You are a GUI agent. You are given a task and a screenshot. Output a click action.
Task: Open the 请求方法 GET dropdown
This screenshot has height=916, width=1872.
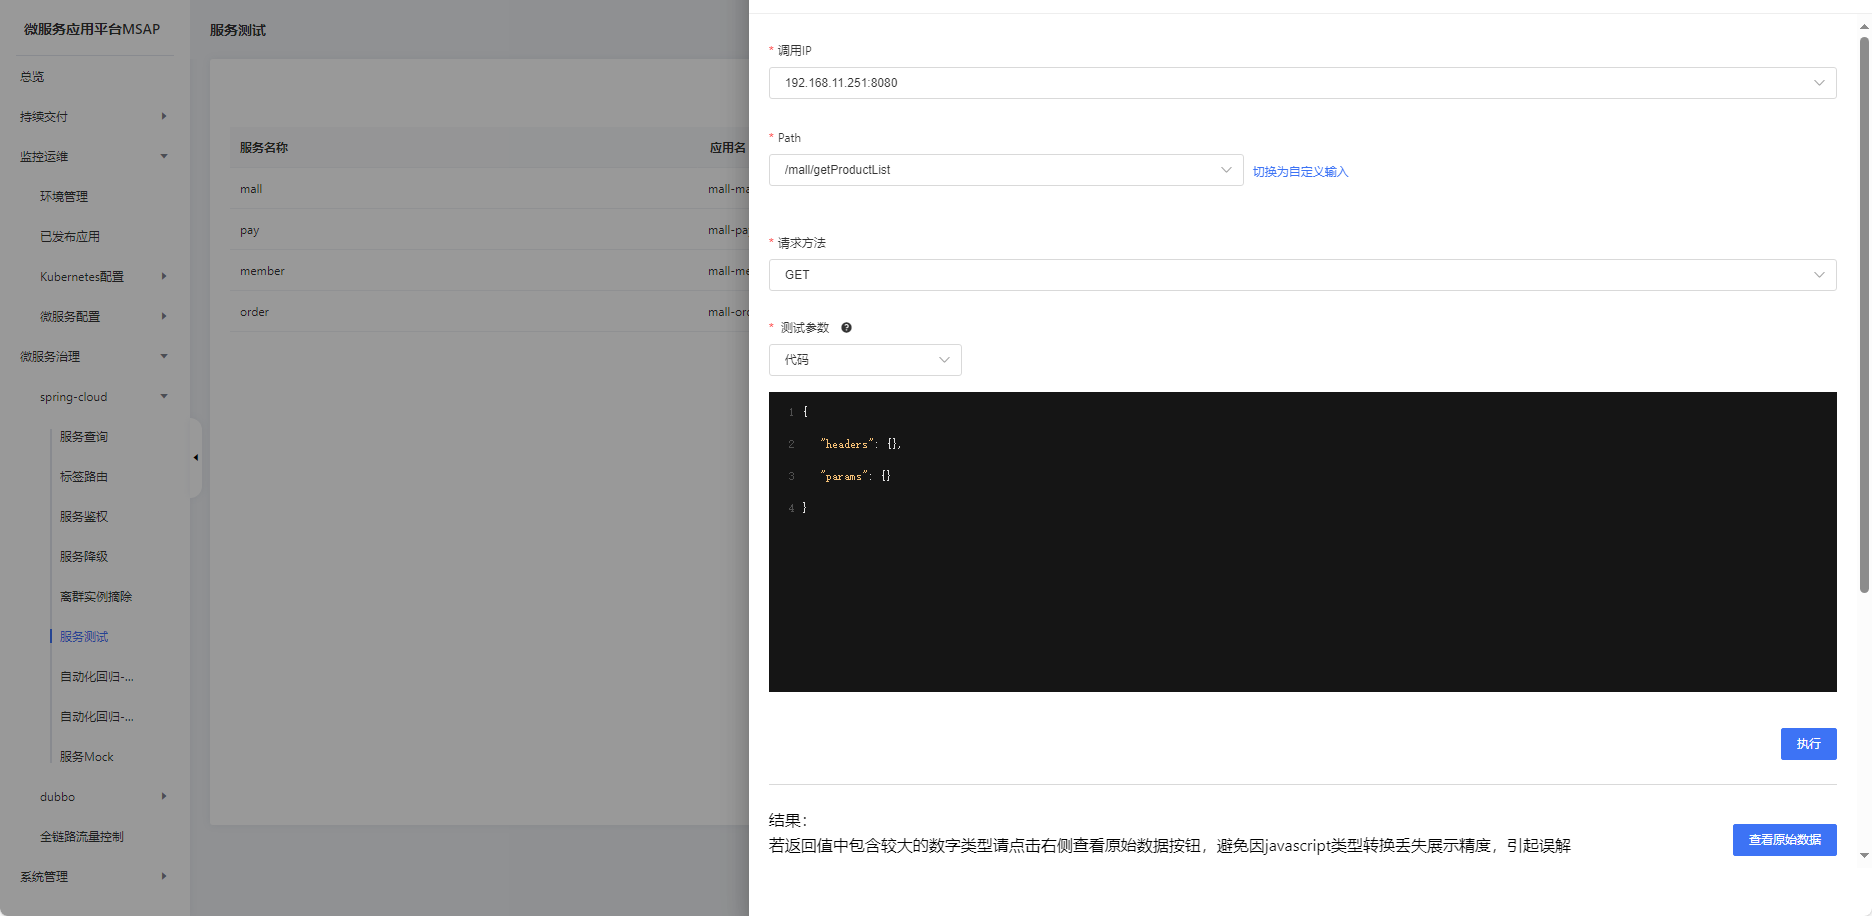[1302, 275]
